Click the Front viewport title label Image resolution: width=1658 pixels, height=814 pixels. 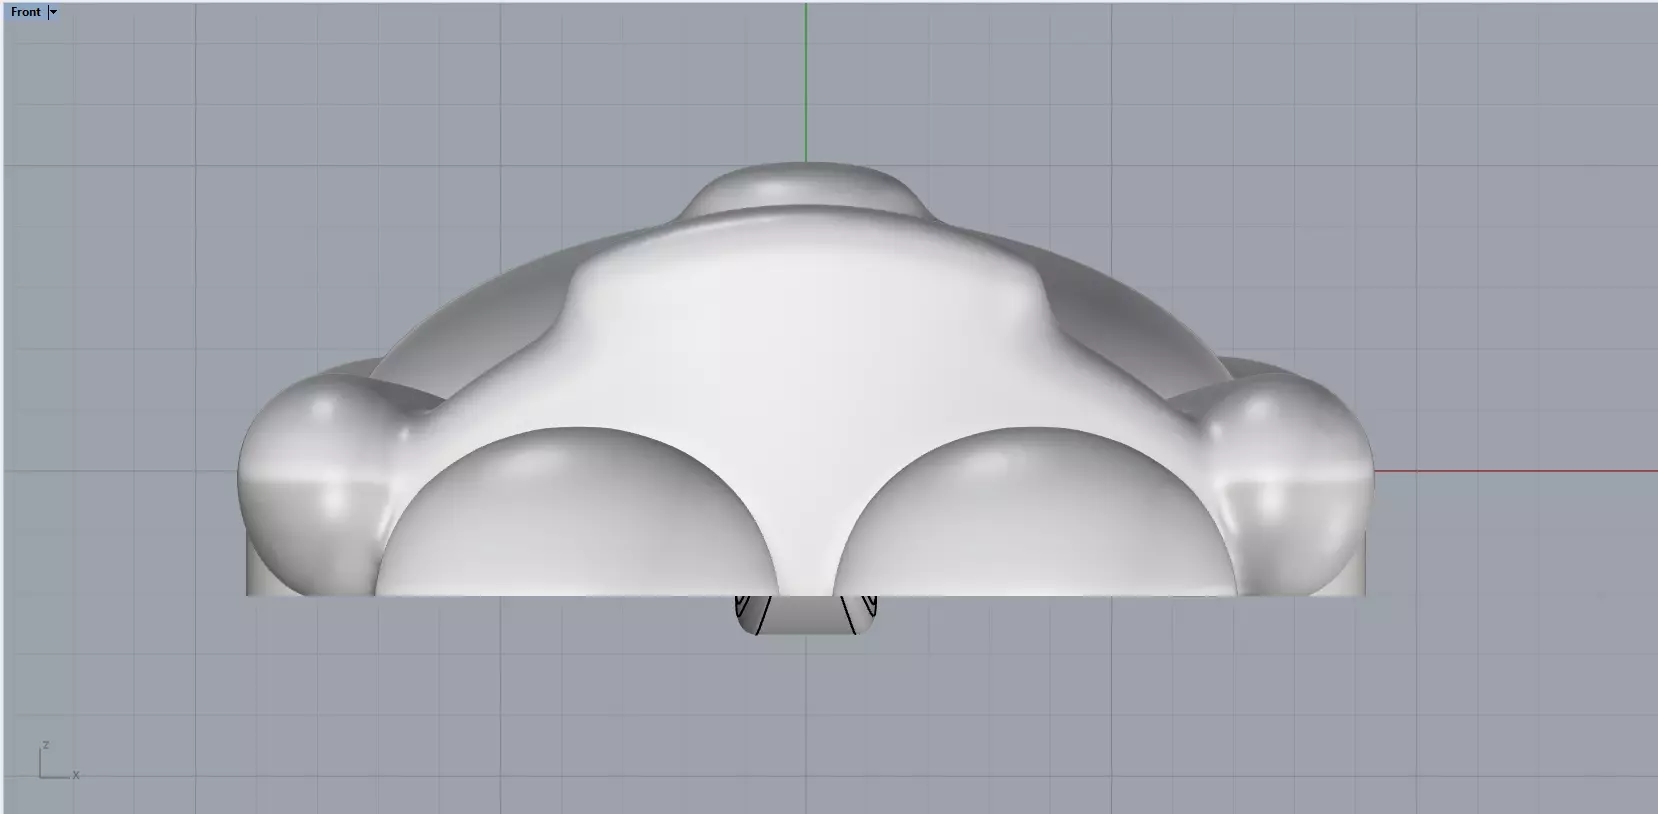pyautogui.click(x=26, y=12)
